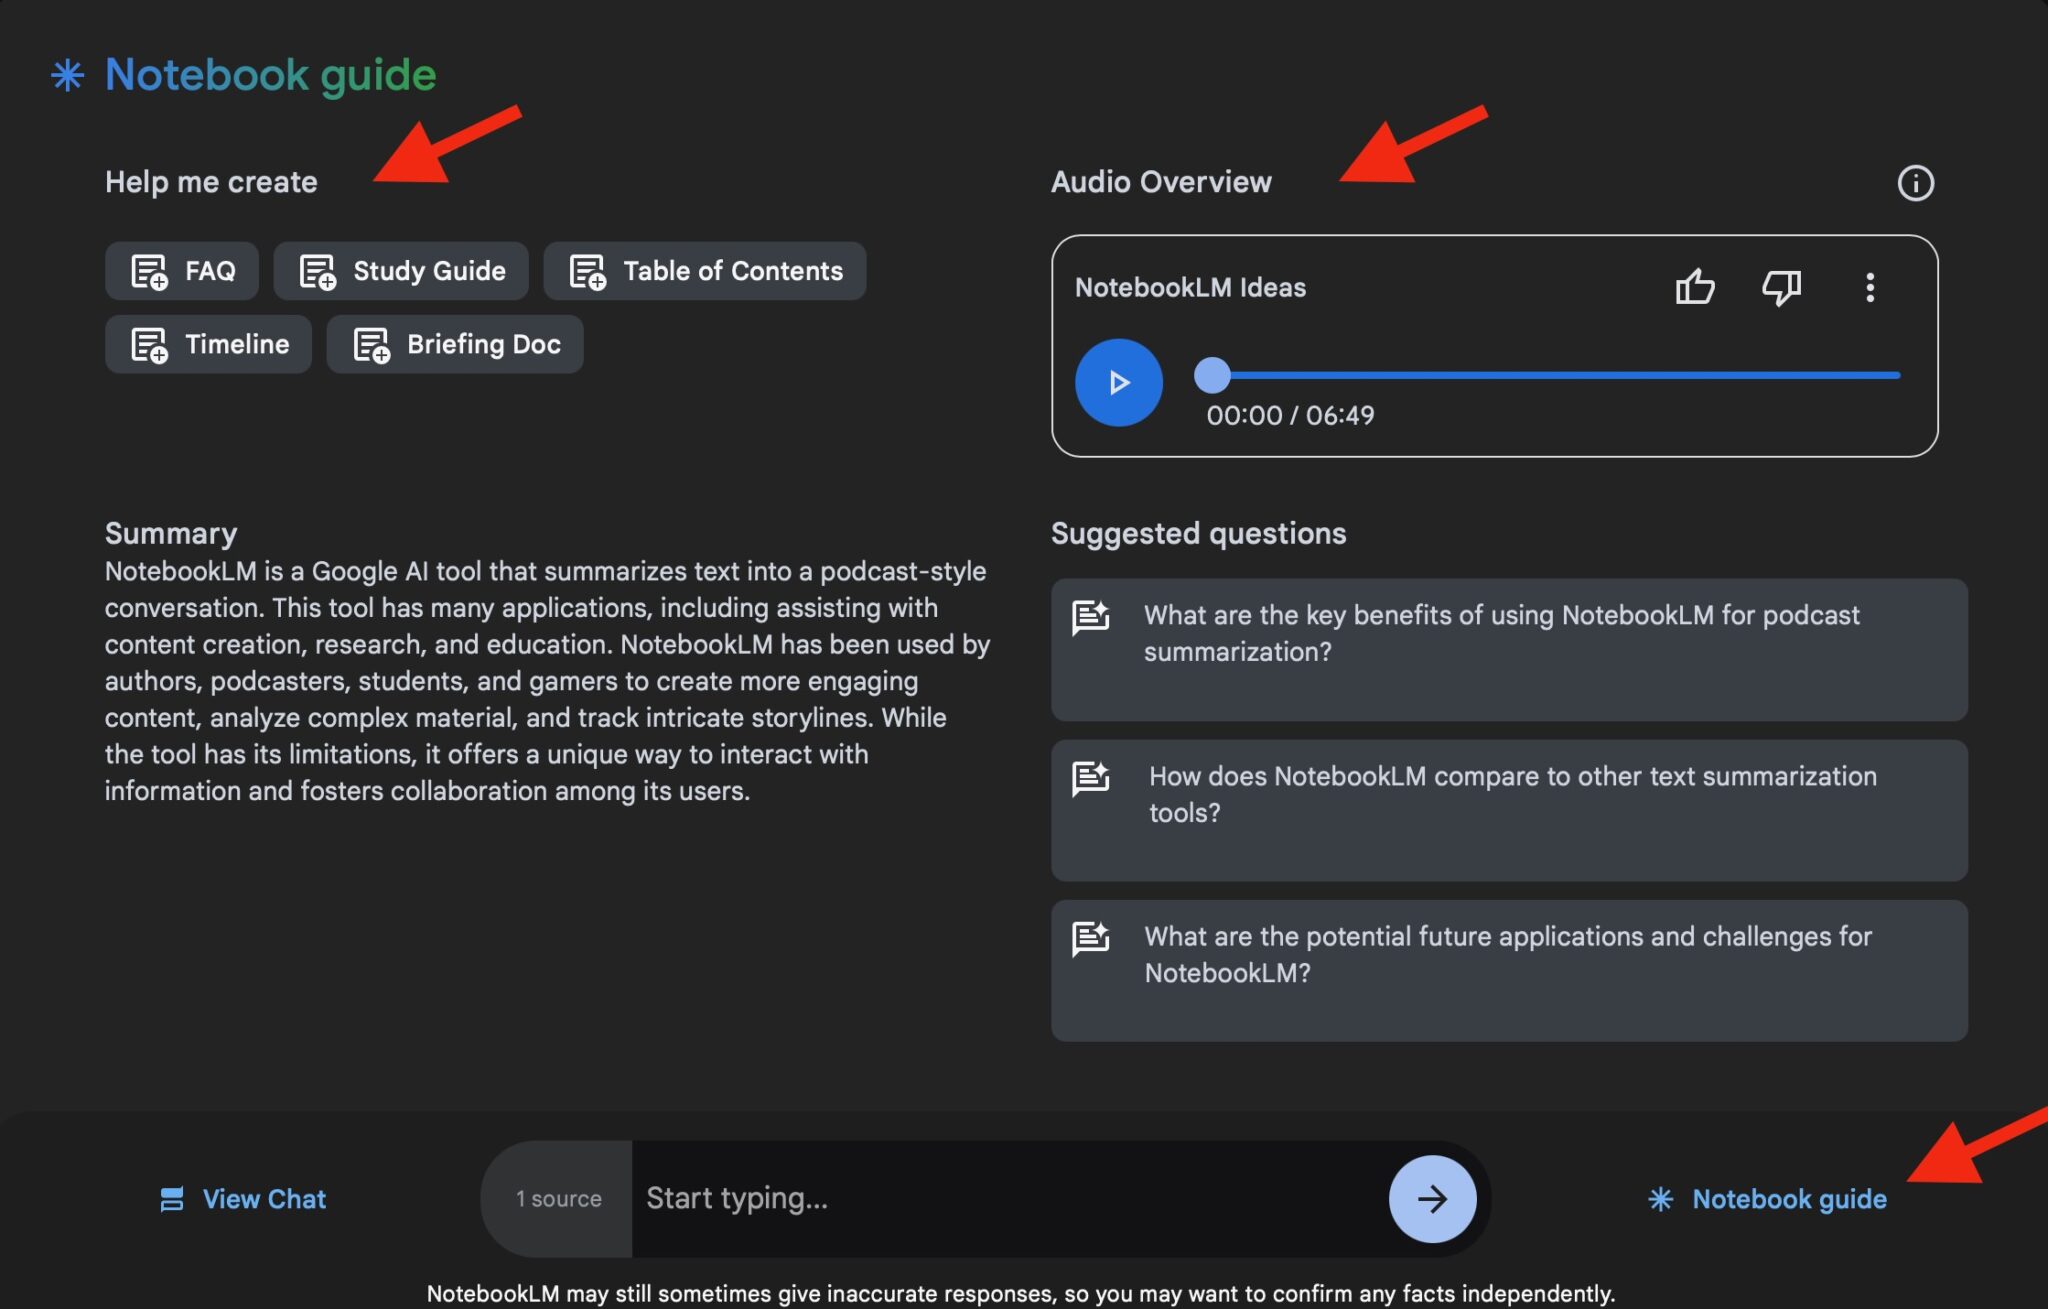This screenshot has width=2048, height=1309.
Task: Create a Table of Contents
Action: pyautogui.click(x=705, y=271)
